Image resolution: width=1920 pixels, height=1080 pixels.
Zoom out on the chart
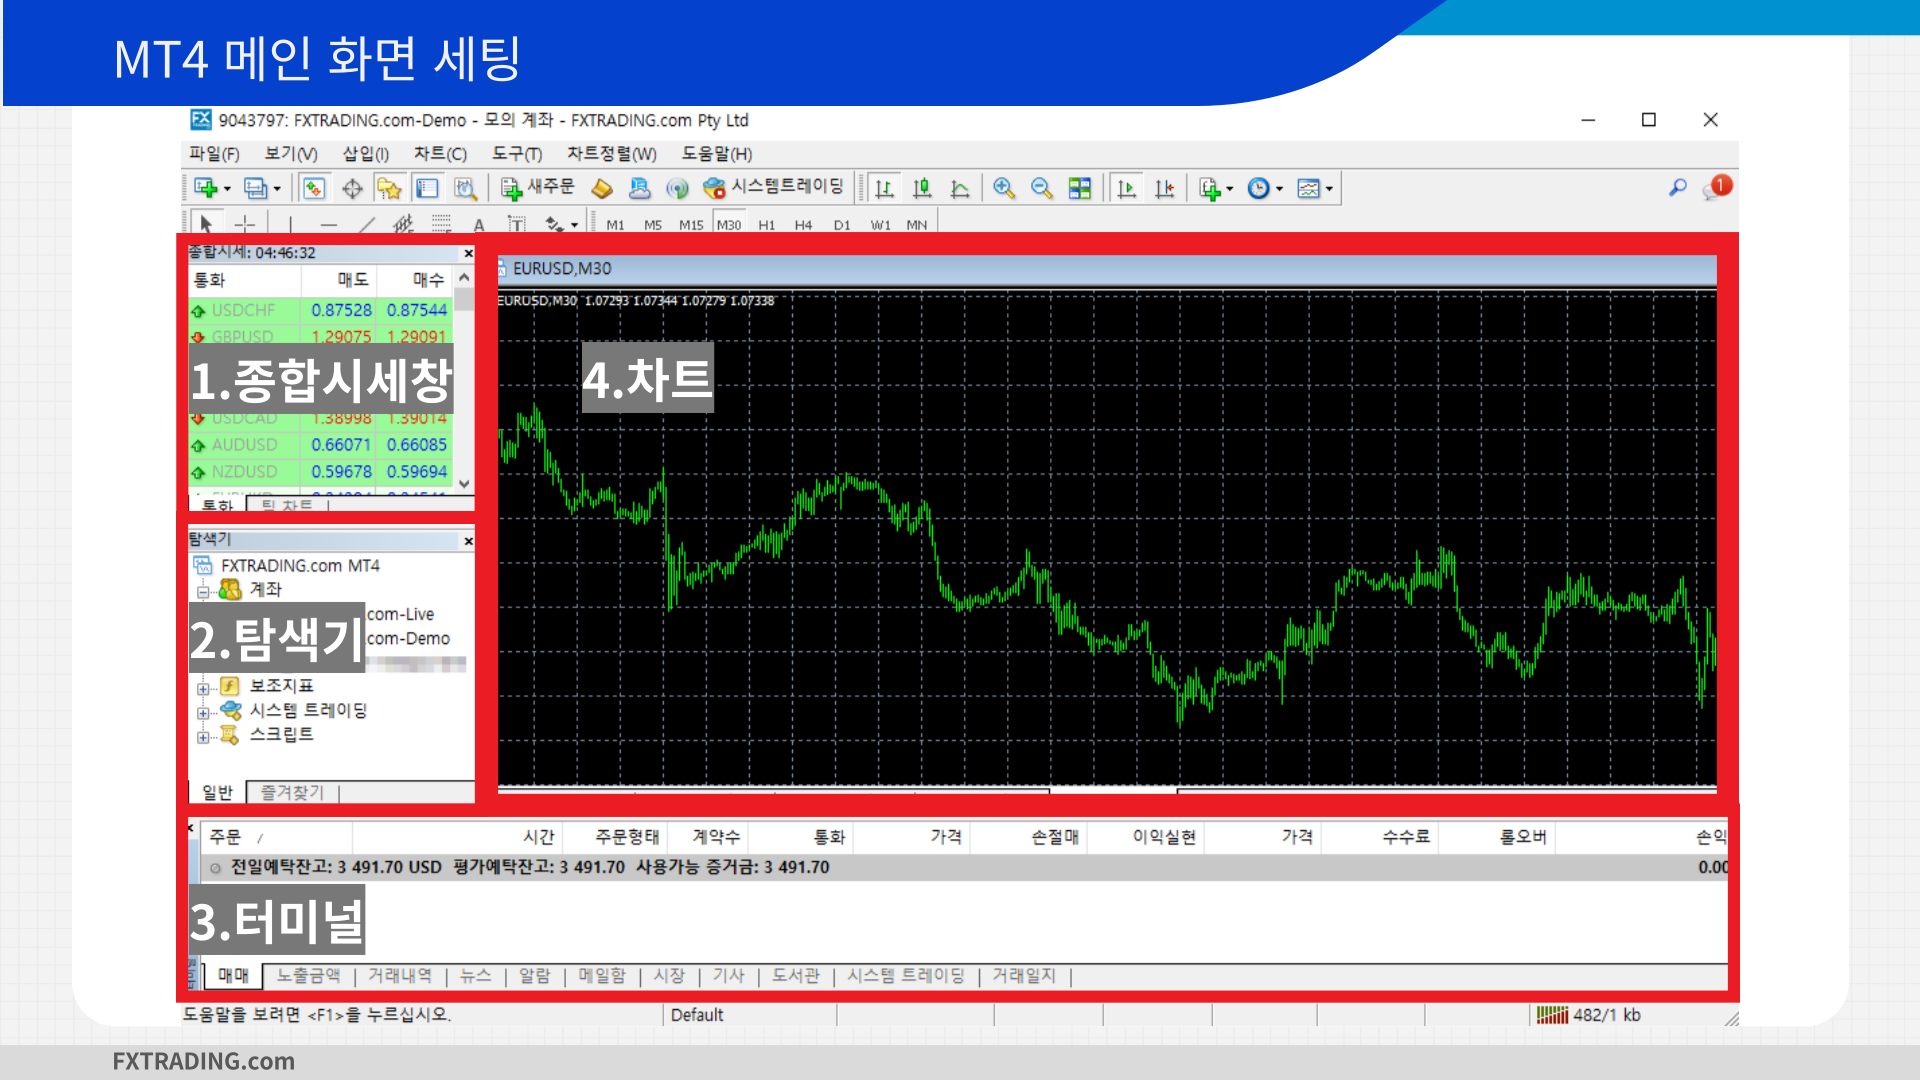coord(1042,188)
